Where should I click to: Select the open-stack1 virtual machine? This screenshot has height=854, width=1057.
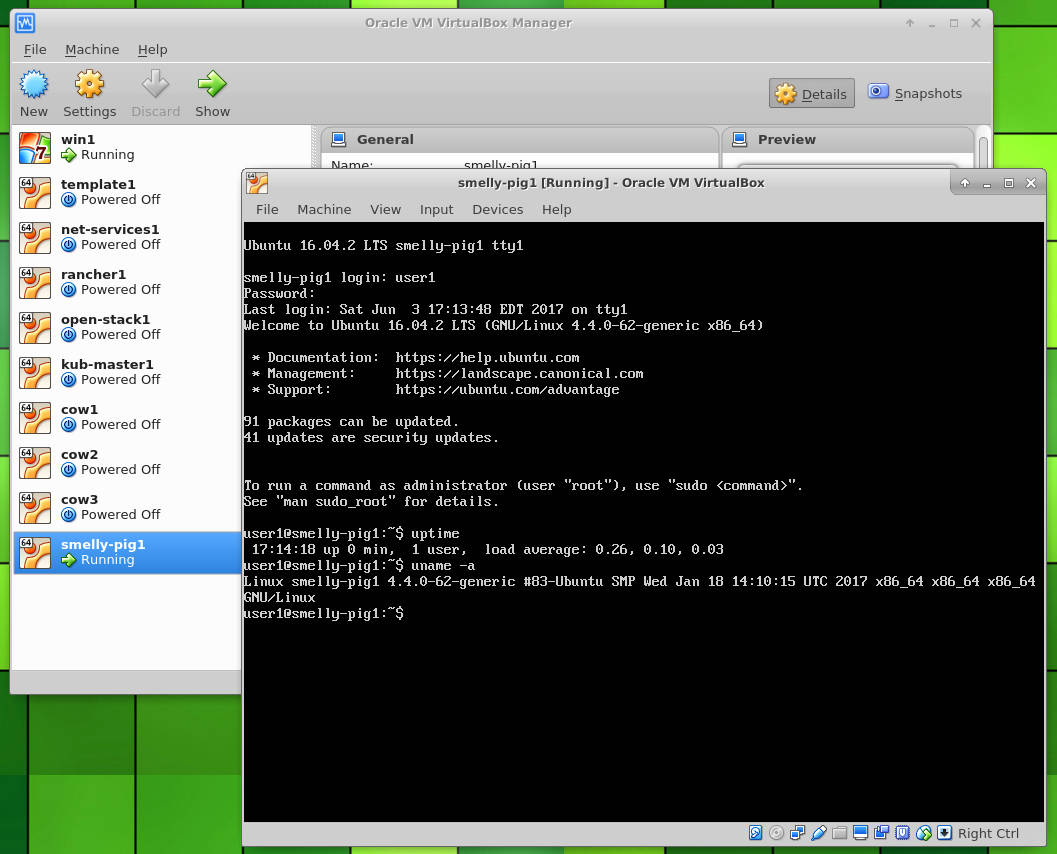(x=127, y=327)
